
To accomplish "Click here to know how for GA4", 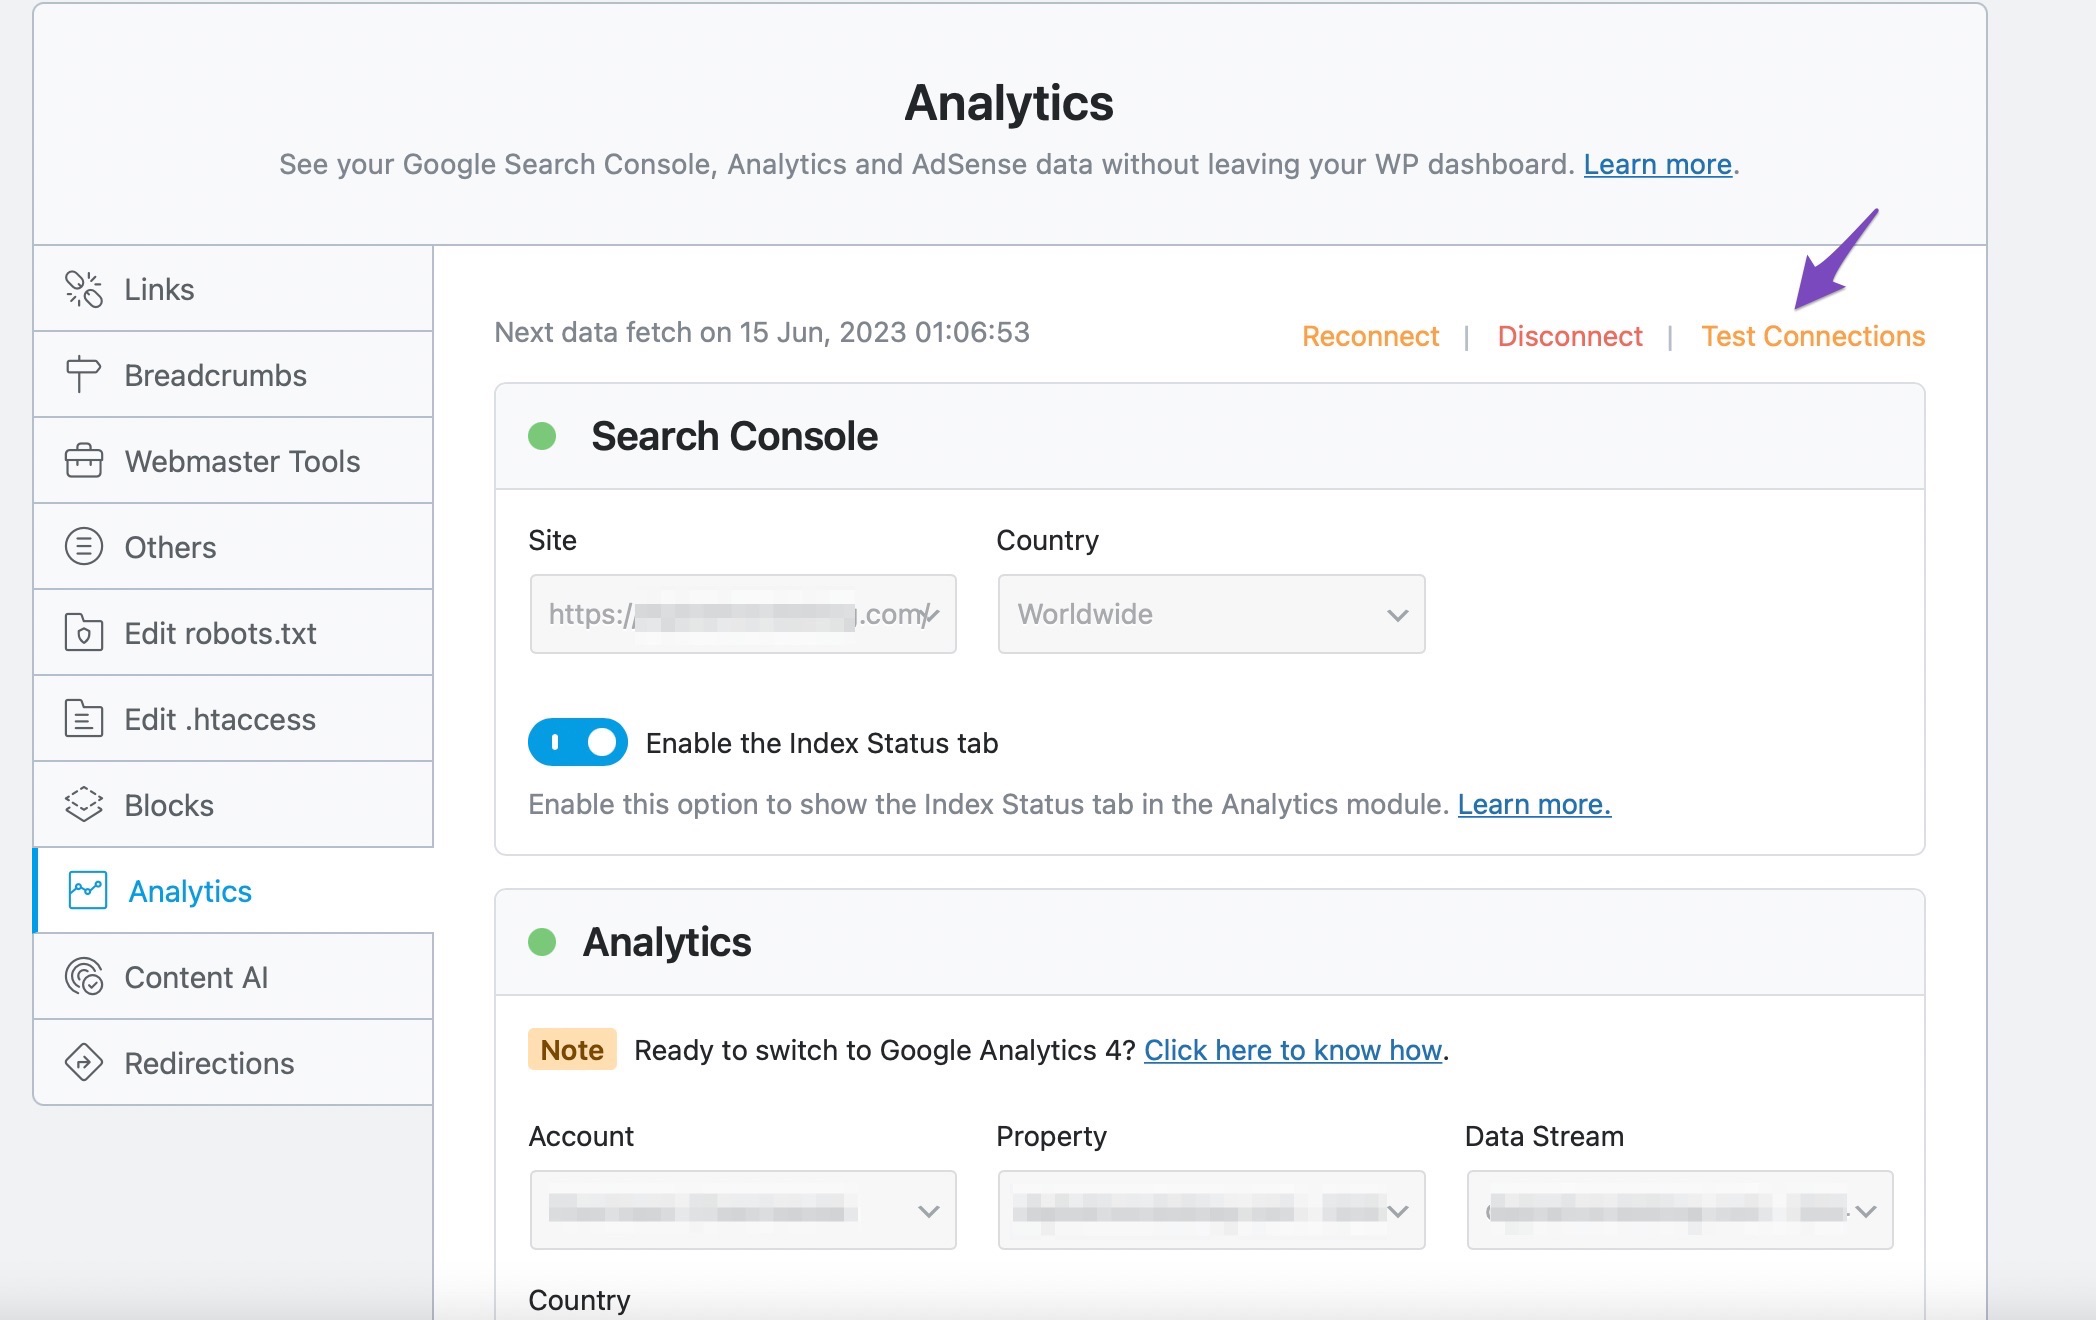I will pyautogui.click(x=1292, y=1049).
